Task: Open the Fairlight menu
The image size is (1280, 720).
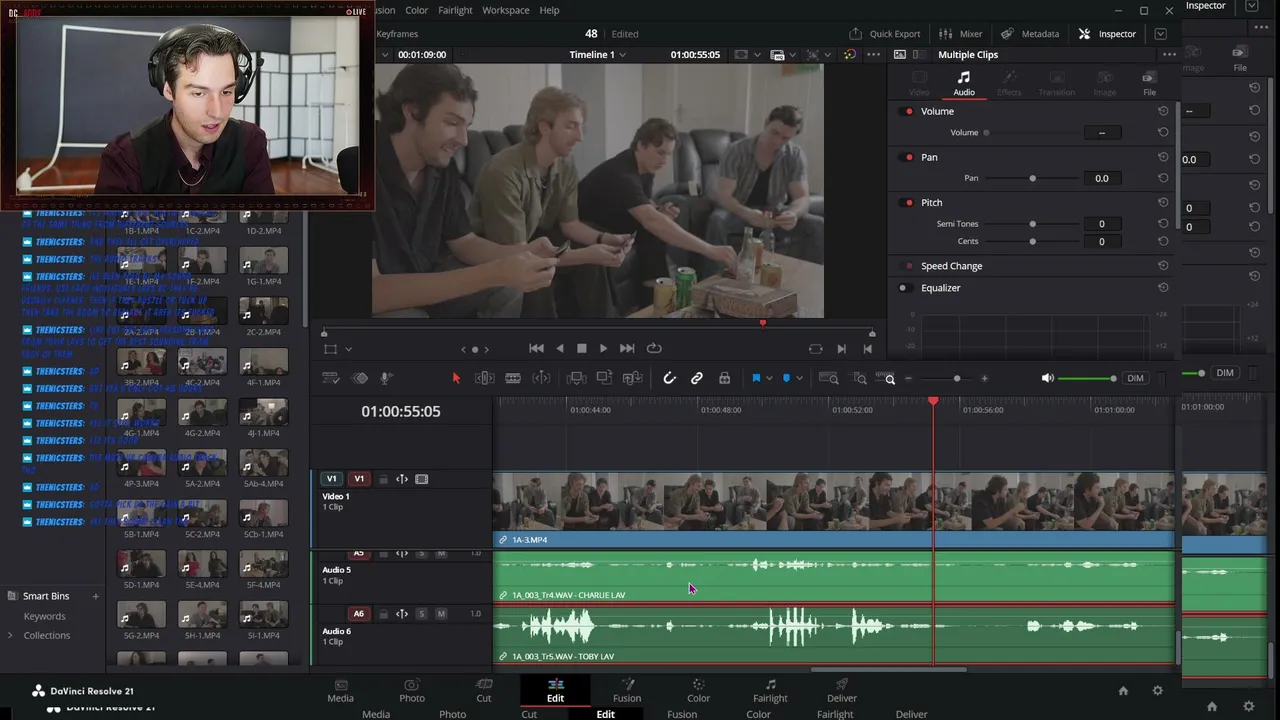Action: [455, 10]
